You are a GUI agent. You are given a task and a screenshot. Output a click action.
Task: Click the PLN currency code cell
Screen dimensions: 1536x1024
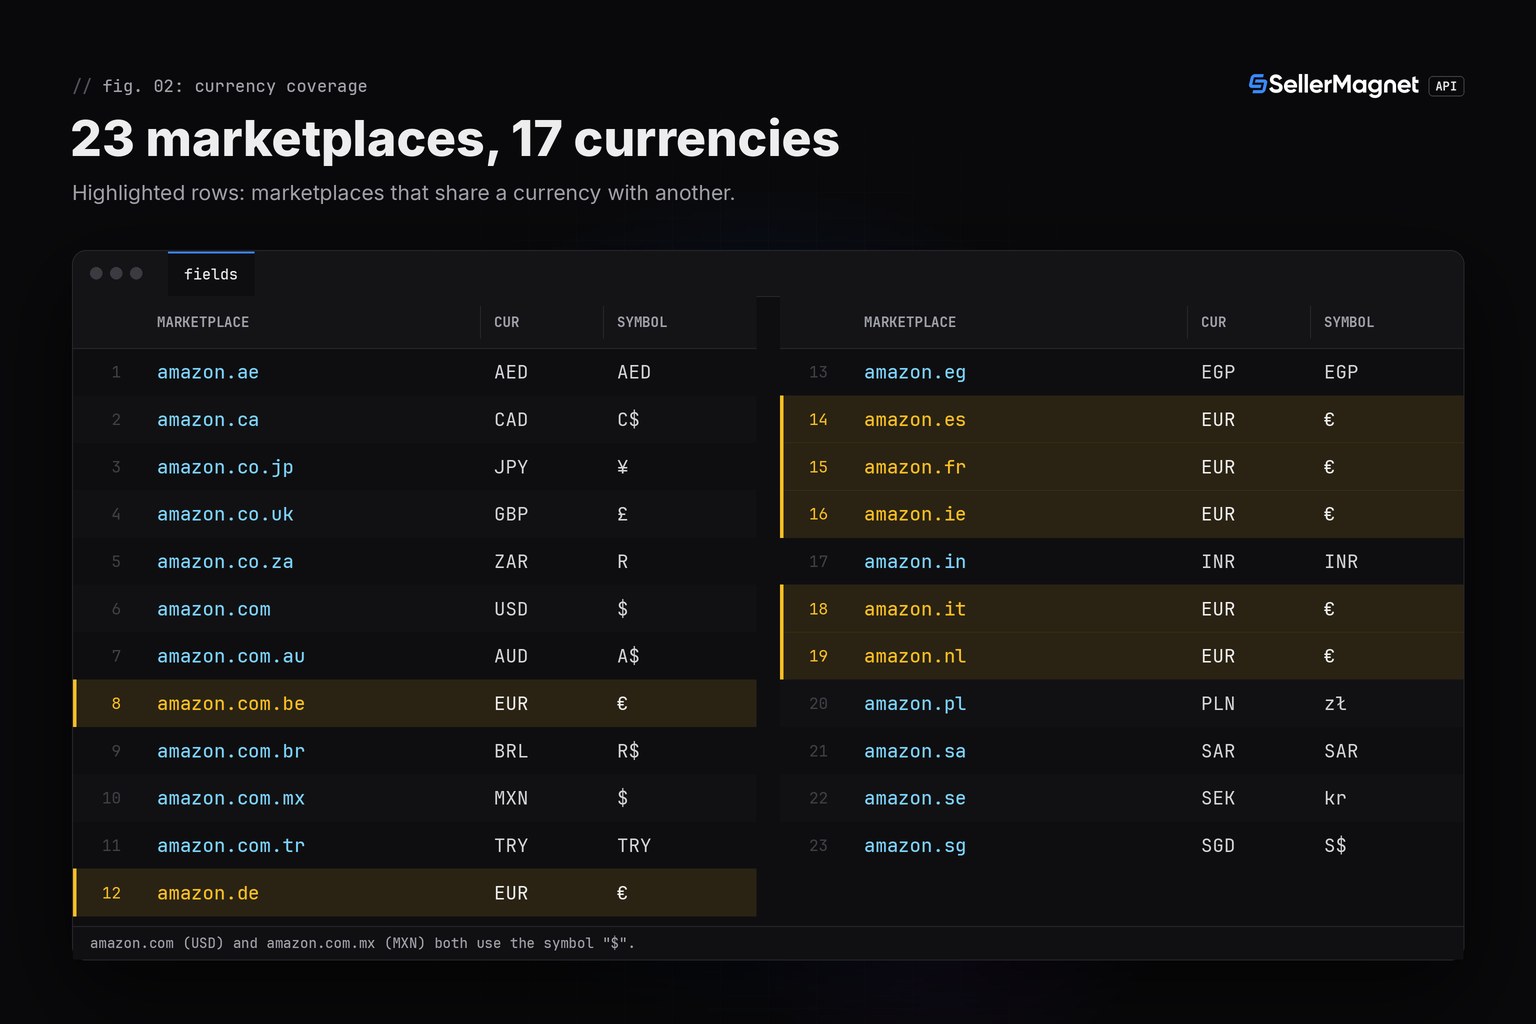pyautogui.click(x=1218, y=704)
